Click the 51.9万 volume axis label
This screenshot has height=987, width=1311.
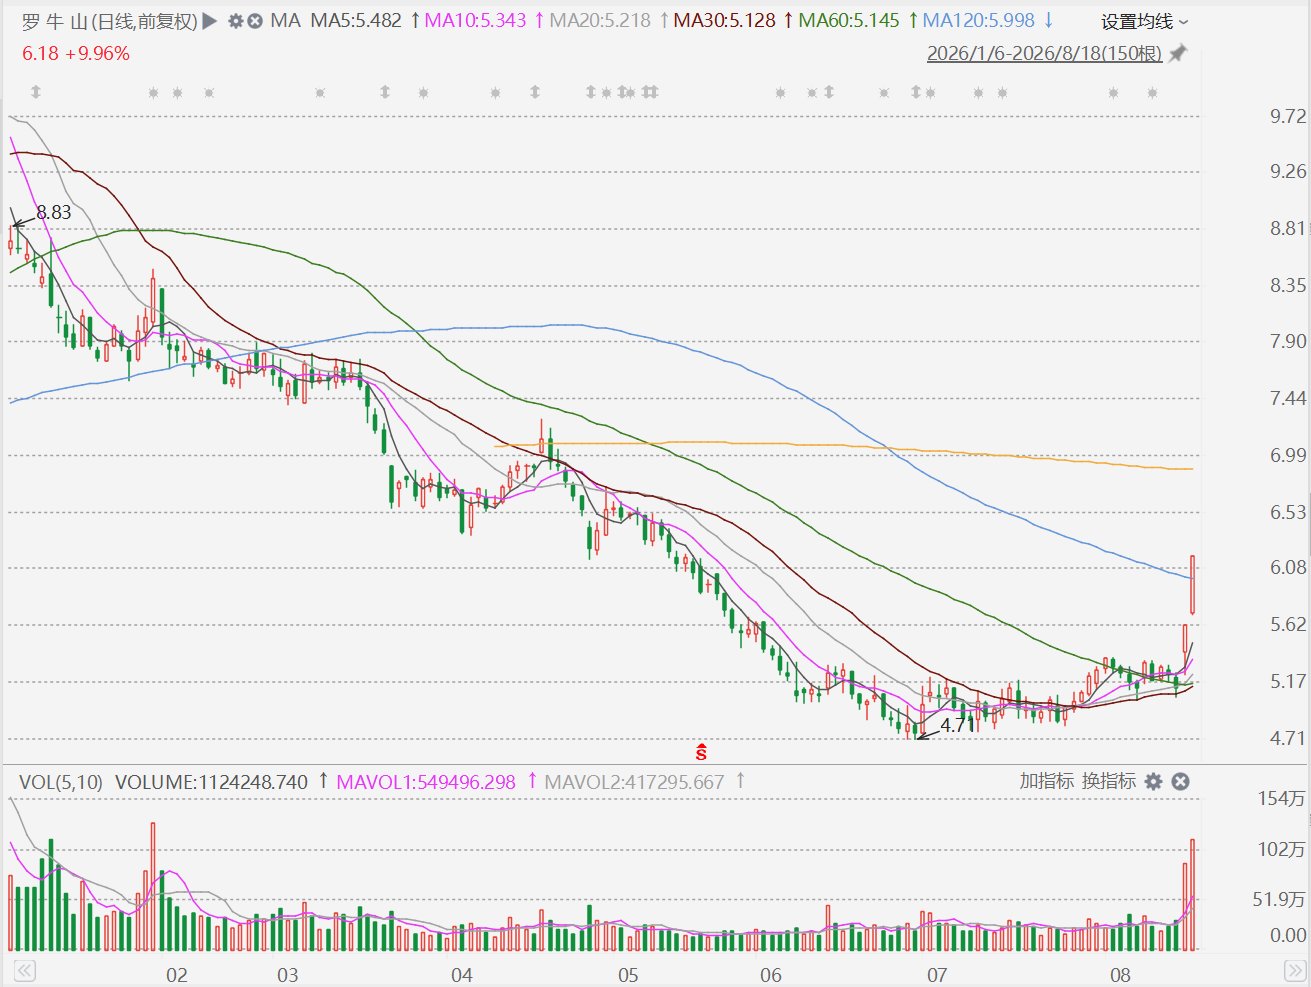tap(1280, 900)
